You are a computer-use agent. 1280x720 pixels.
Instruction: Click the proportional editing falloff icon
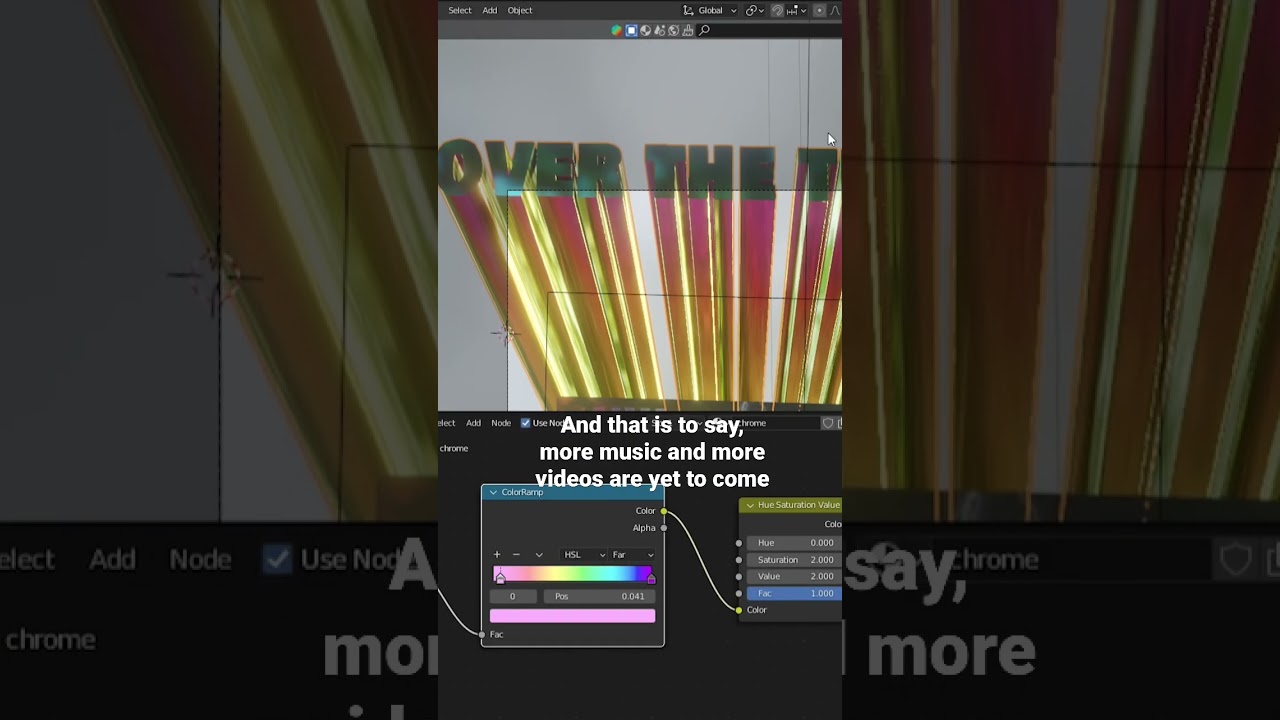(835, 10)
